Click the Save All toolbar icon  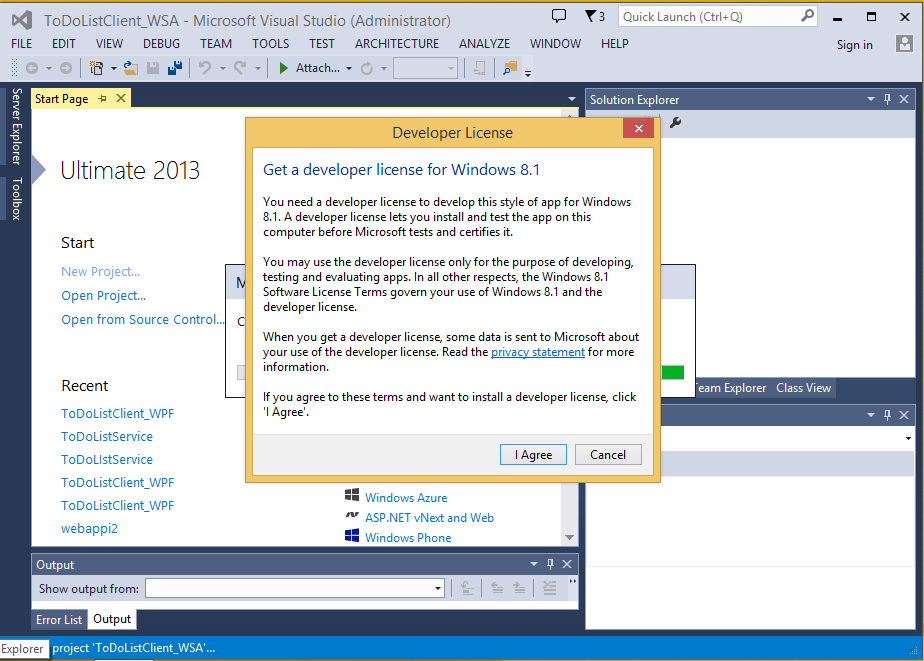click(174, 68)
